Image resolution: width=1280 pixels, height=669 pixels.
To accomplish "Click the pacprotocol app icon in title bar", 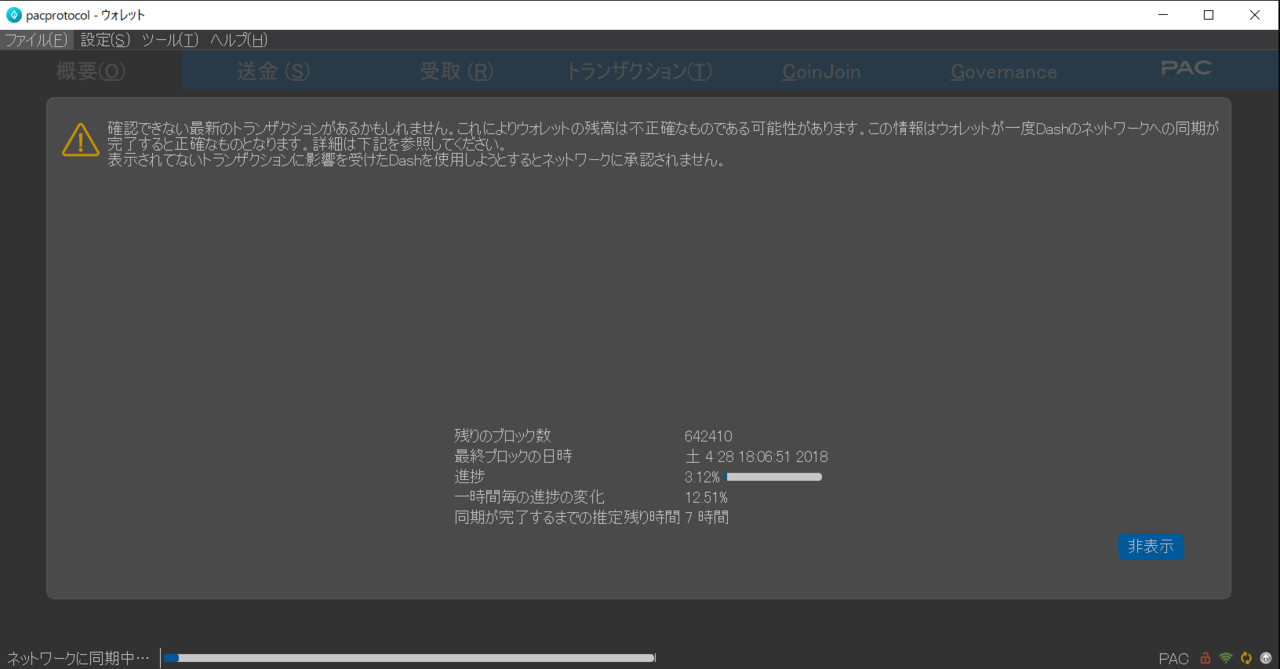I will (14, 15).
